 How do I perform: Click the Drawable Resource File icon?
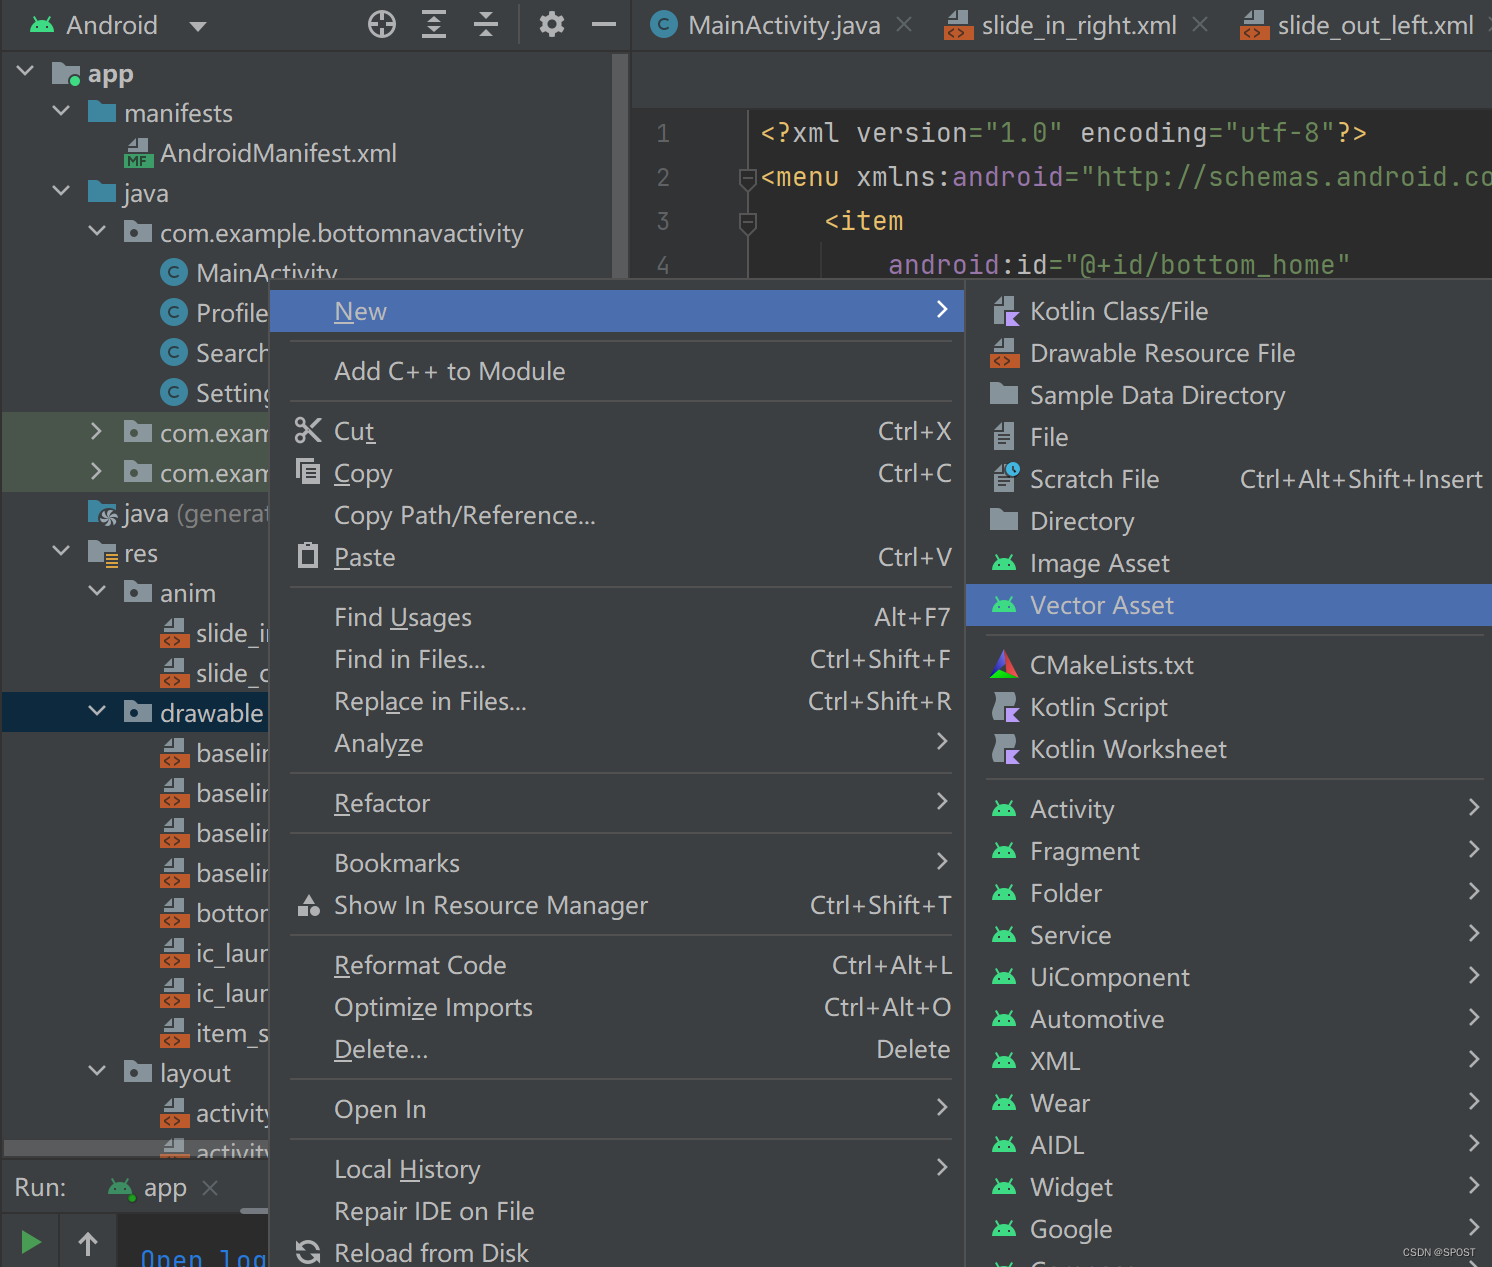1005,353
